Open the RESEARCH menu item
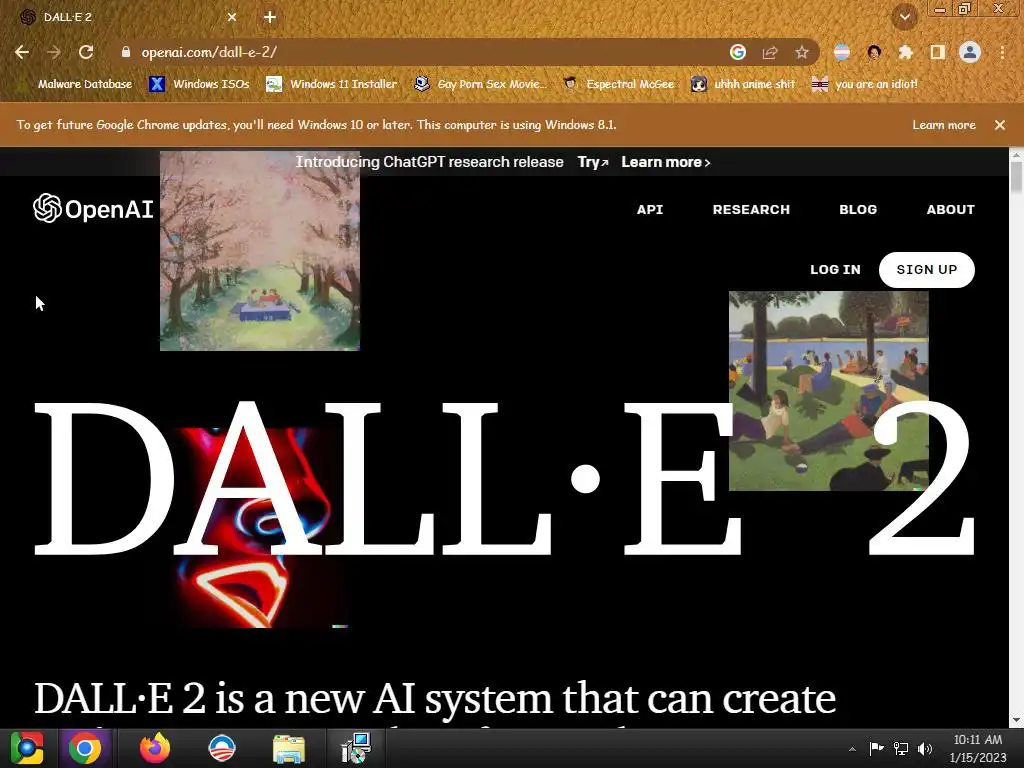 751,210
